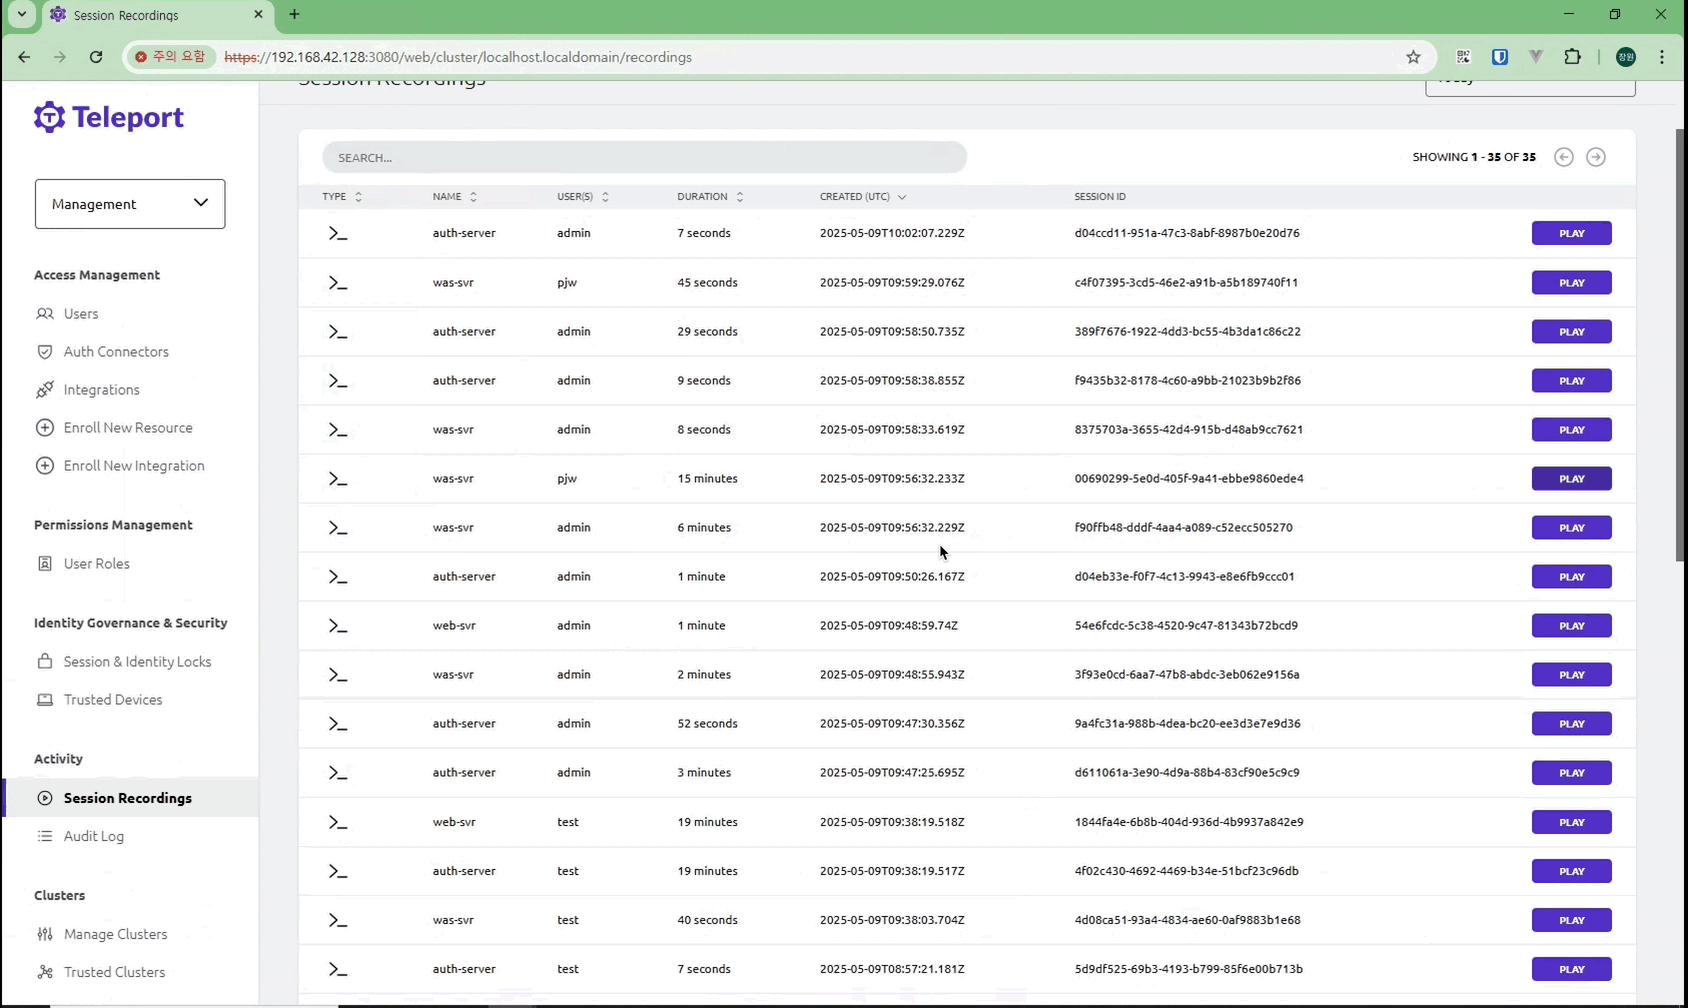Viewport: 1688px width, 1008px height.
Task: Open User Roles menu item
Action: 96,564
